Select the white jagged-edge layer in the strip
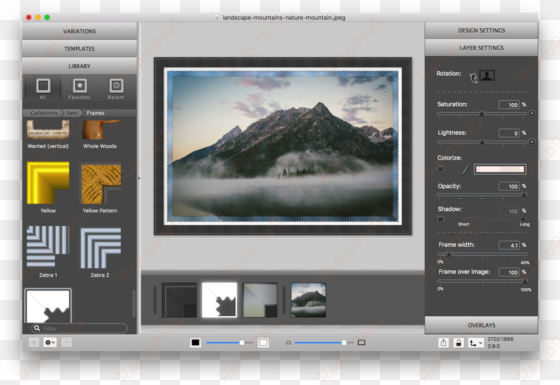The image size is (560, 385). (x=219, y=300)
